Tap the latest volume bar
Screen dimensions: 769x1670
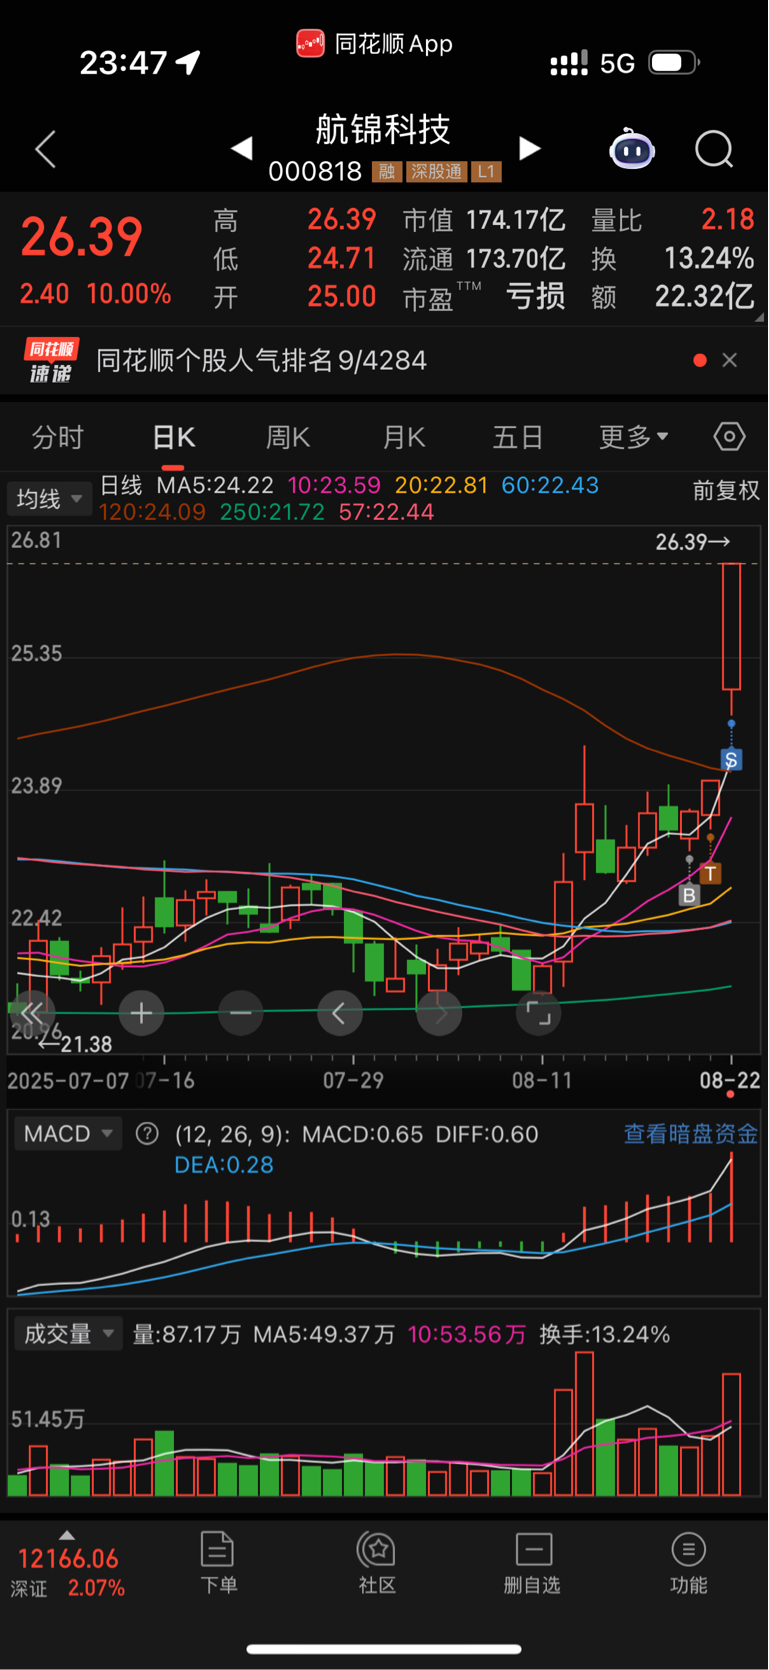[x=732, y=1435]
